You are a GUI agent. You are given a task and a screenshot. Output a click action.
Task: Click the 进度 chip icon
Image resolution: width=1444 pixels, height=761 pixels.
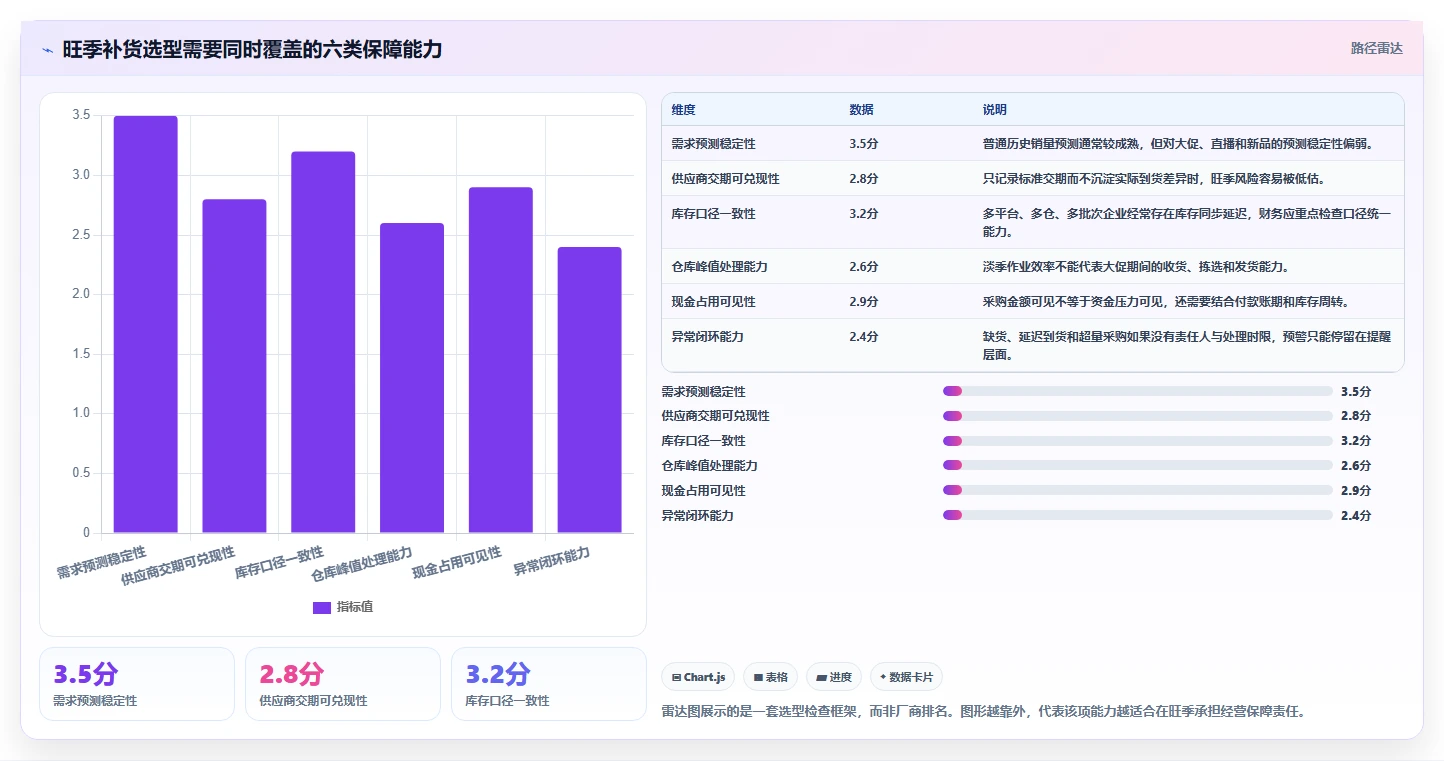tap(821, 677)
